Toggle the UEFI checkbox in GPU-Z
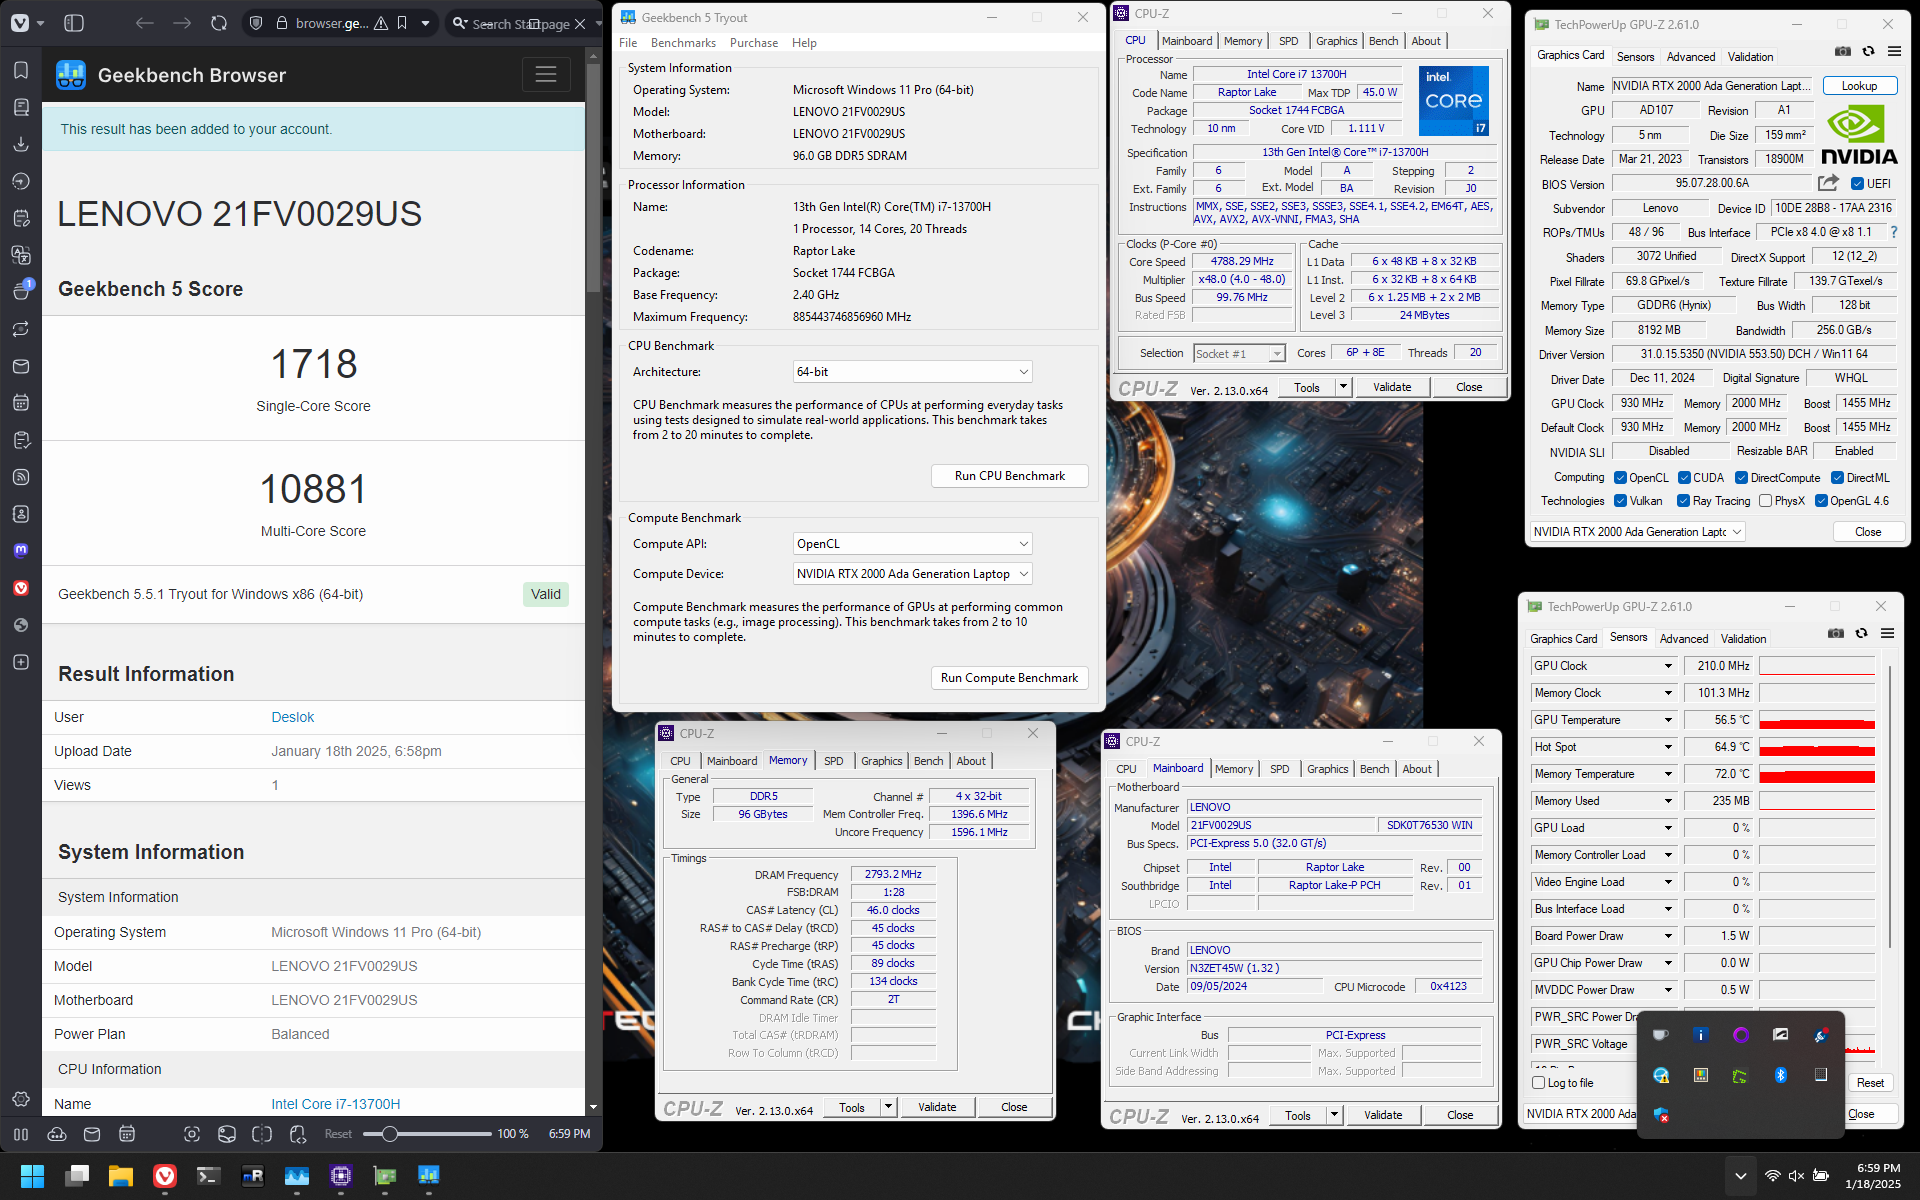The image size is (1920, 1200). [x=1857, y=184]
